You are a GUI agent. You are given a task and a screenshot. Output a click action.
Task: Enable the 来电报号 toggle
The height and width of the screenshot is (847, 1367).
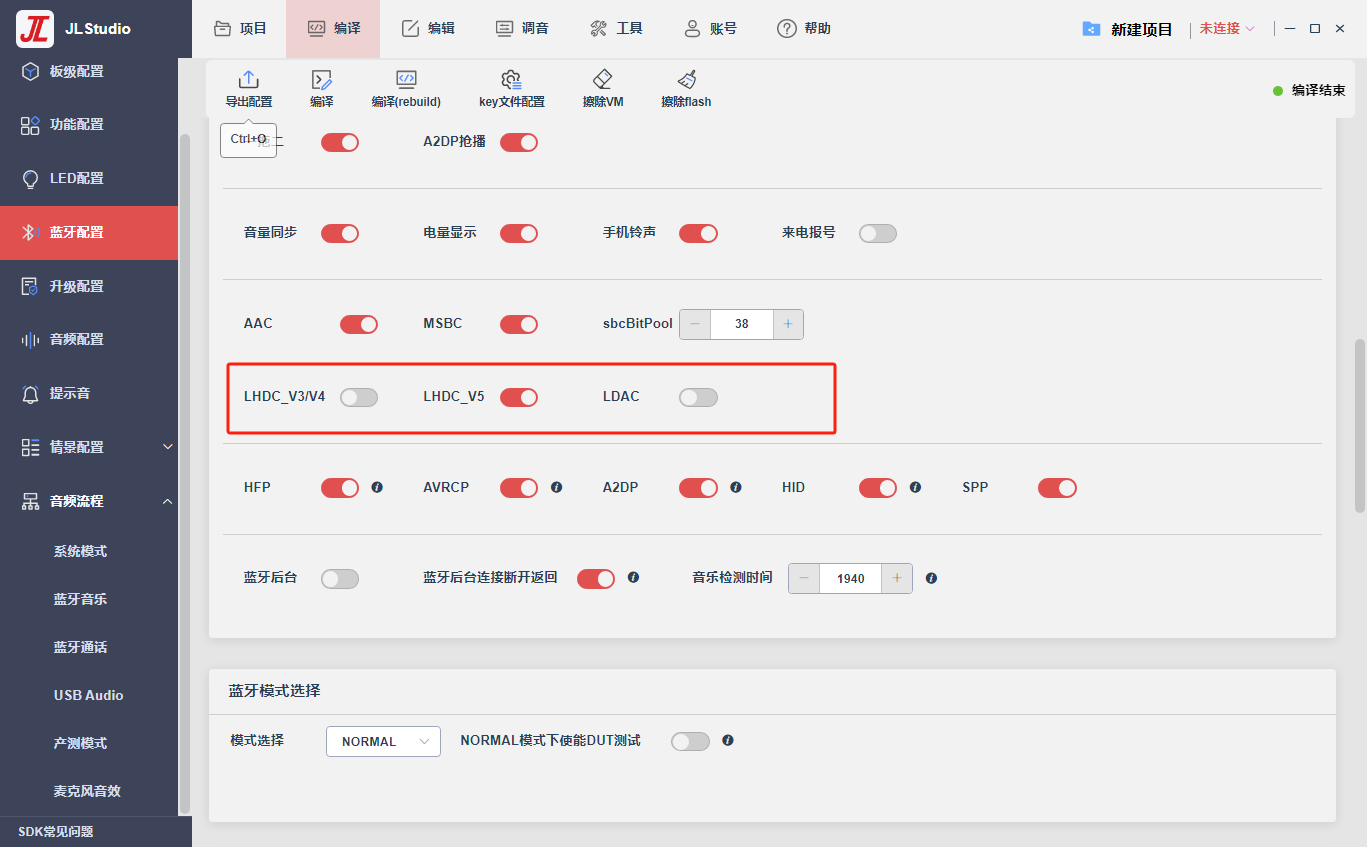pos(878,233)
